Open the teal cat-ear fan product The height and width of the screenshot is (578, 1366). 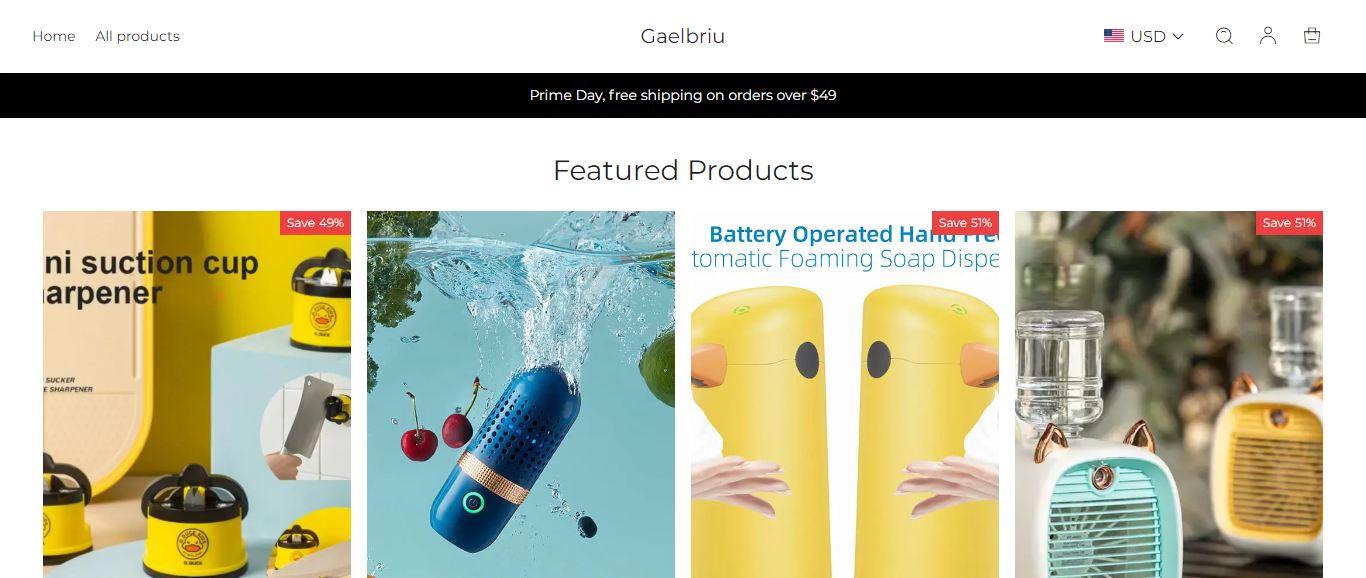tap(1169, 394)
